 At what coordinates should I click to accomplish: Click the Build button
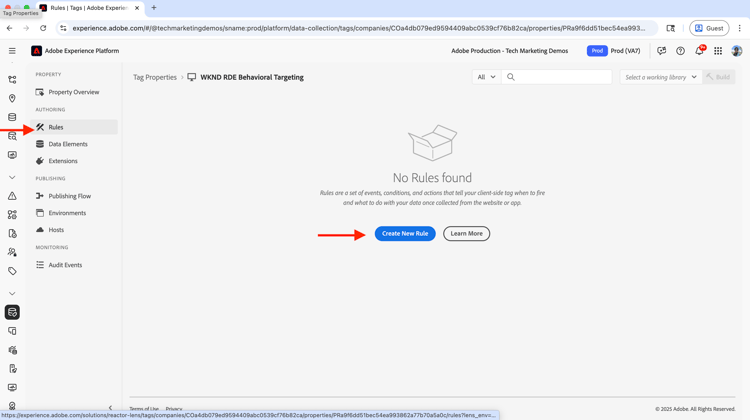point(718,77)
